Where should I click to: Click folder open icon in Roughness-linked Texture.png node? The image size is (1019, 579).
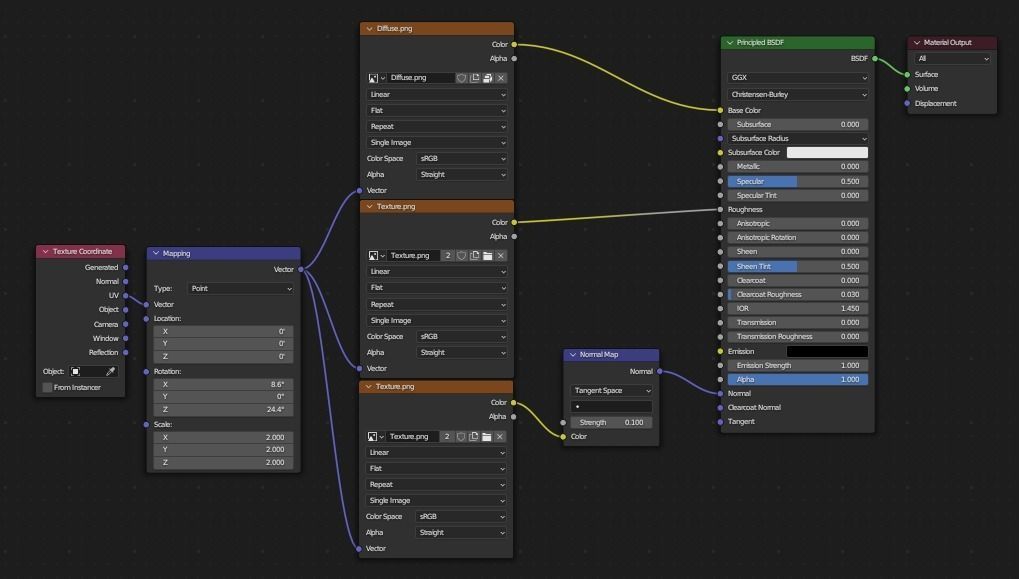tap(487, 256)
